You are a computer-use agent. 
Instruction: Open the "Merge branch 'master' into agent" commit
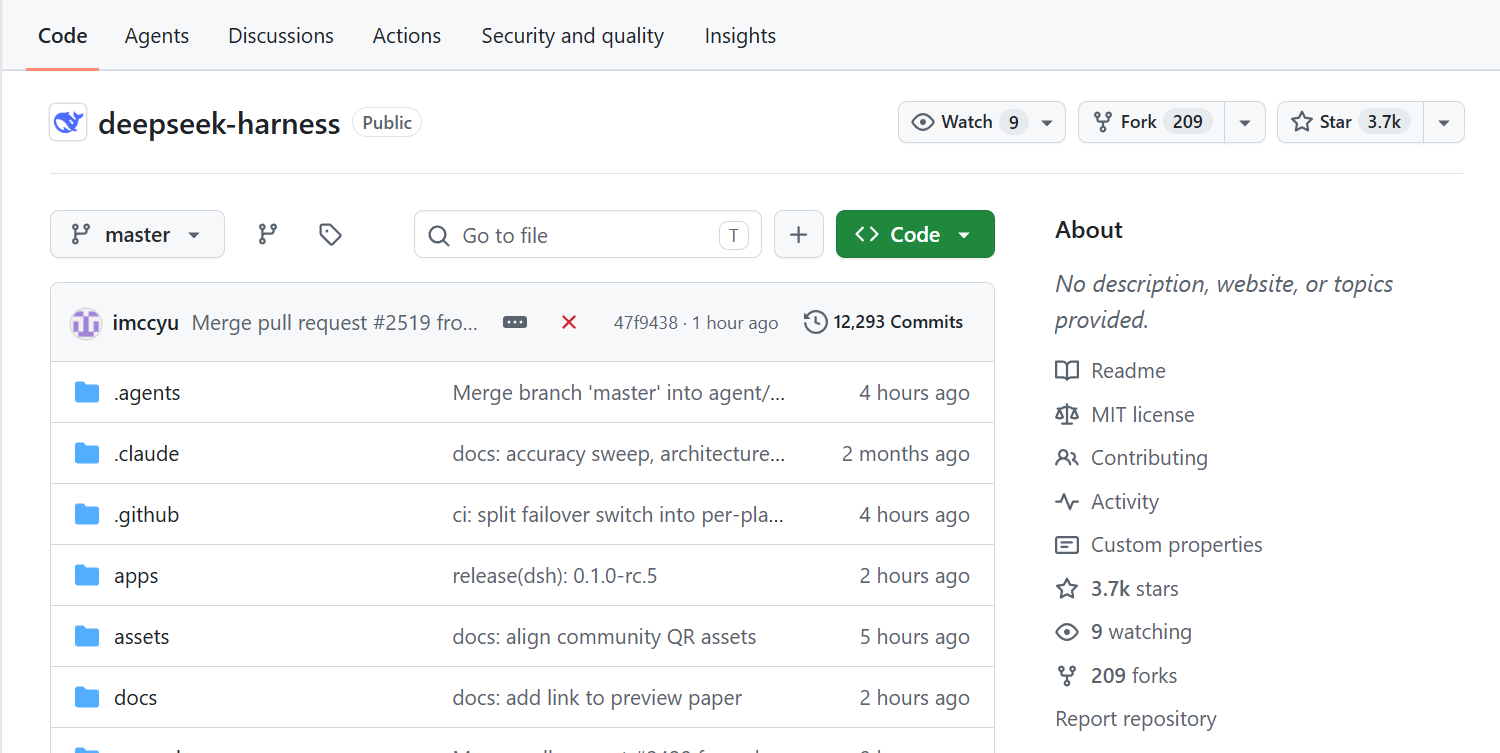619,393
